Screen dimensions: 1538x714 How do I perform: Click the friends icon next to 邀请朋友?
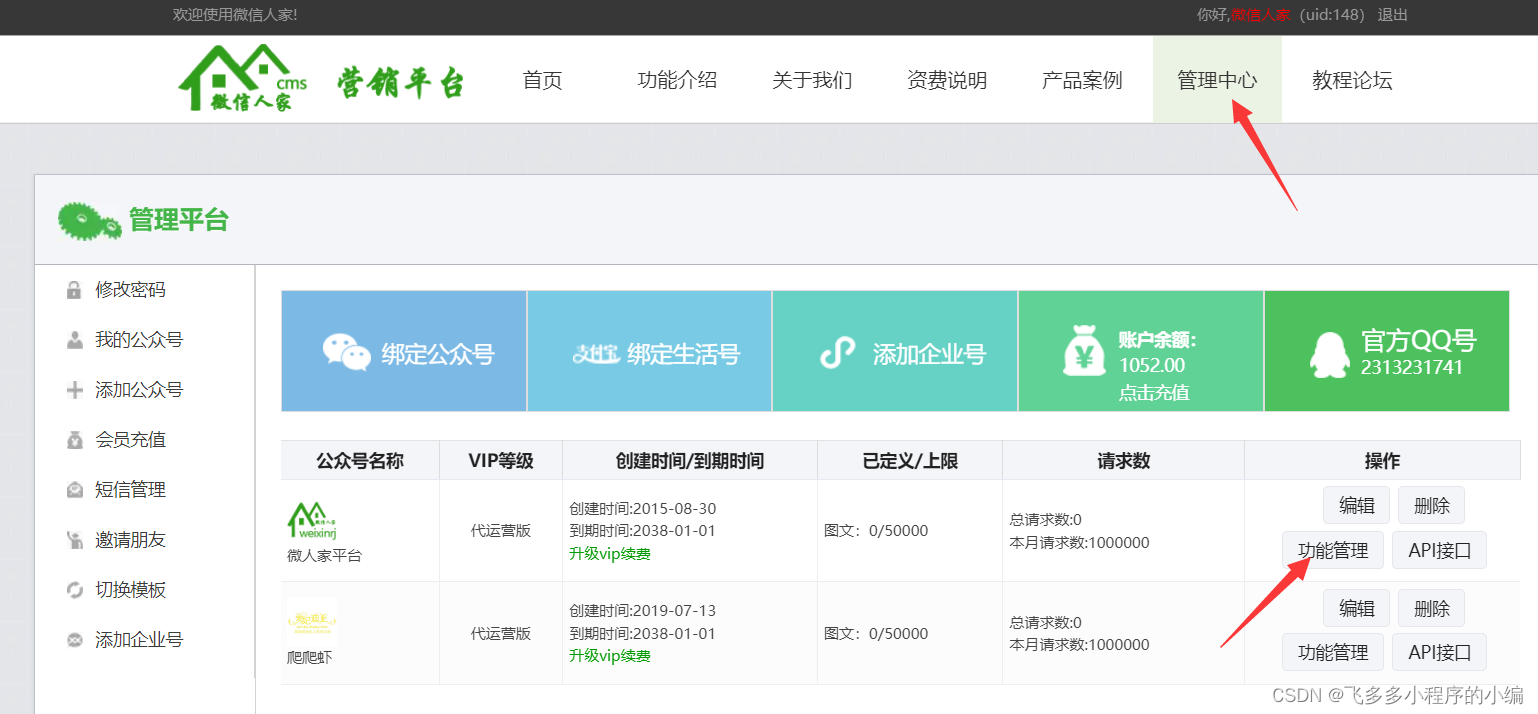click(x=74, y=540)
